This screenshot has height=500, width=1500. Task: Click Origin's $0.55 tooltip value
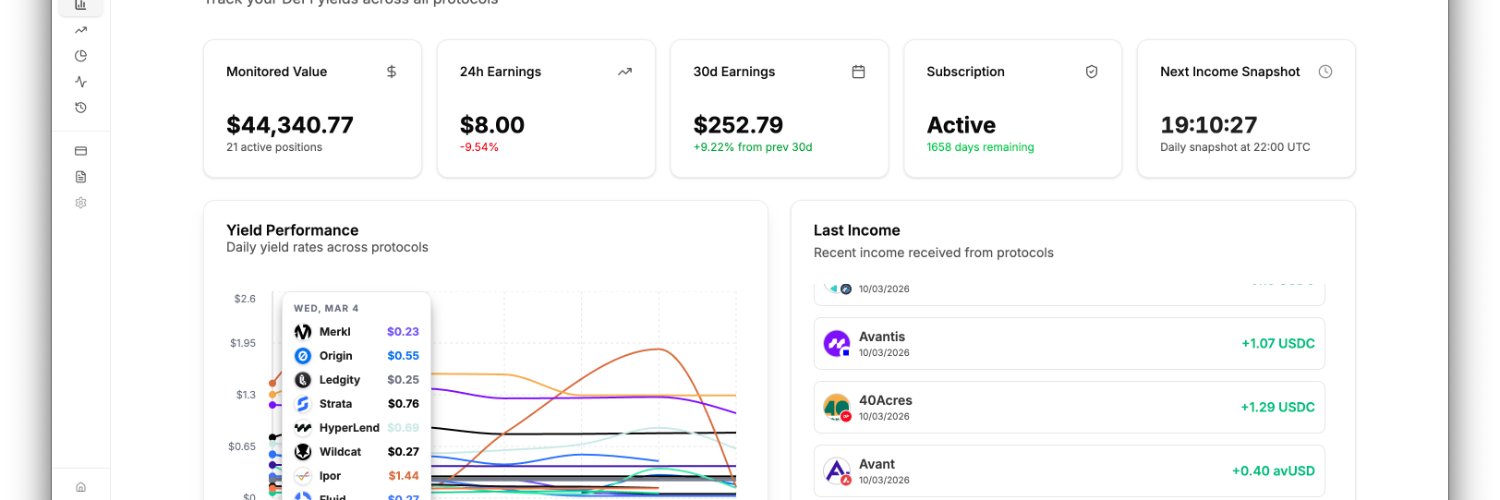pyautogui.click(x=403, y=356)
